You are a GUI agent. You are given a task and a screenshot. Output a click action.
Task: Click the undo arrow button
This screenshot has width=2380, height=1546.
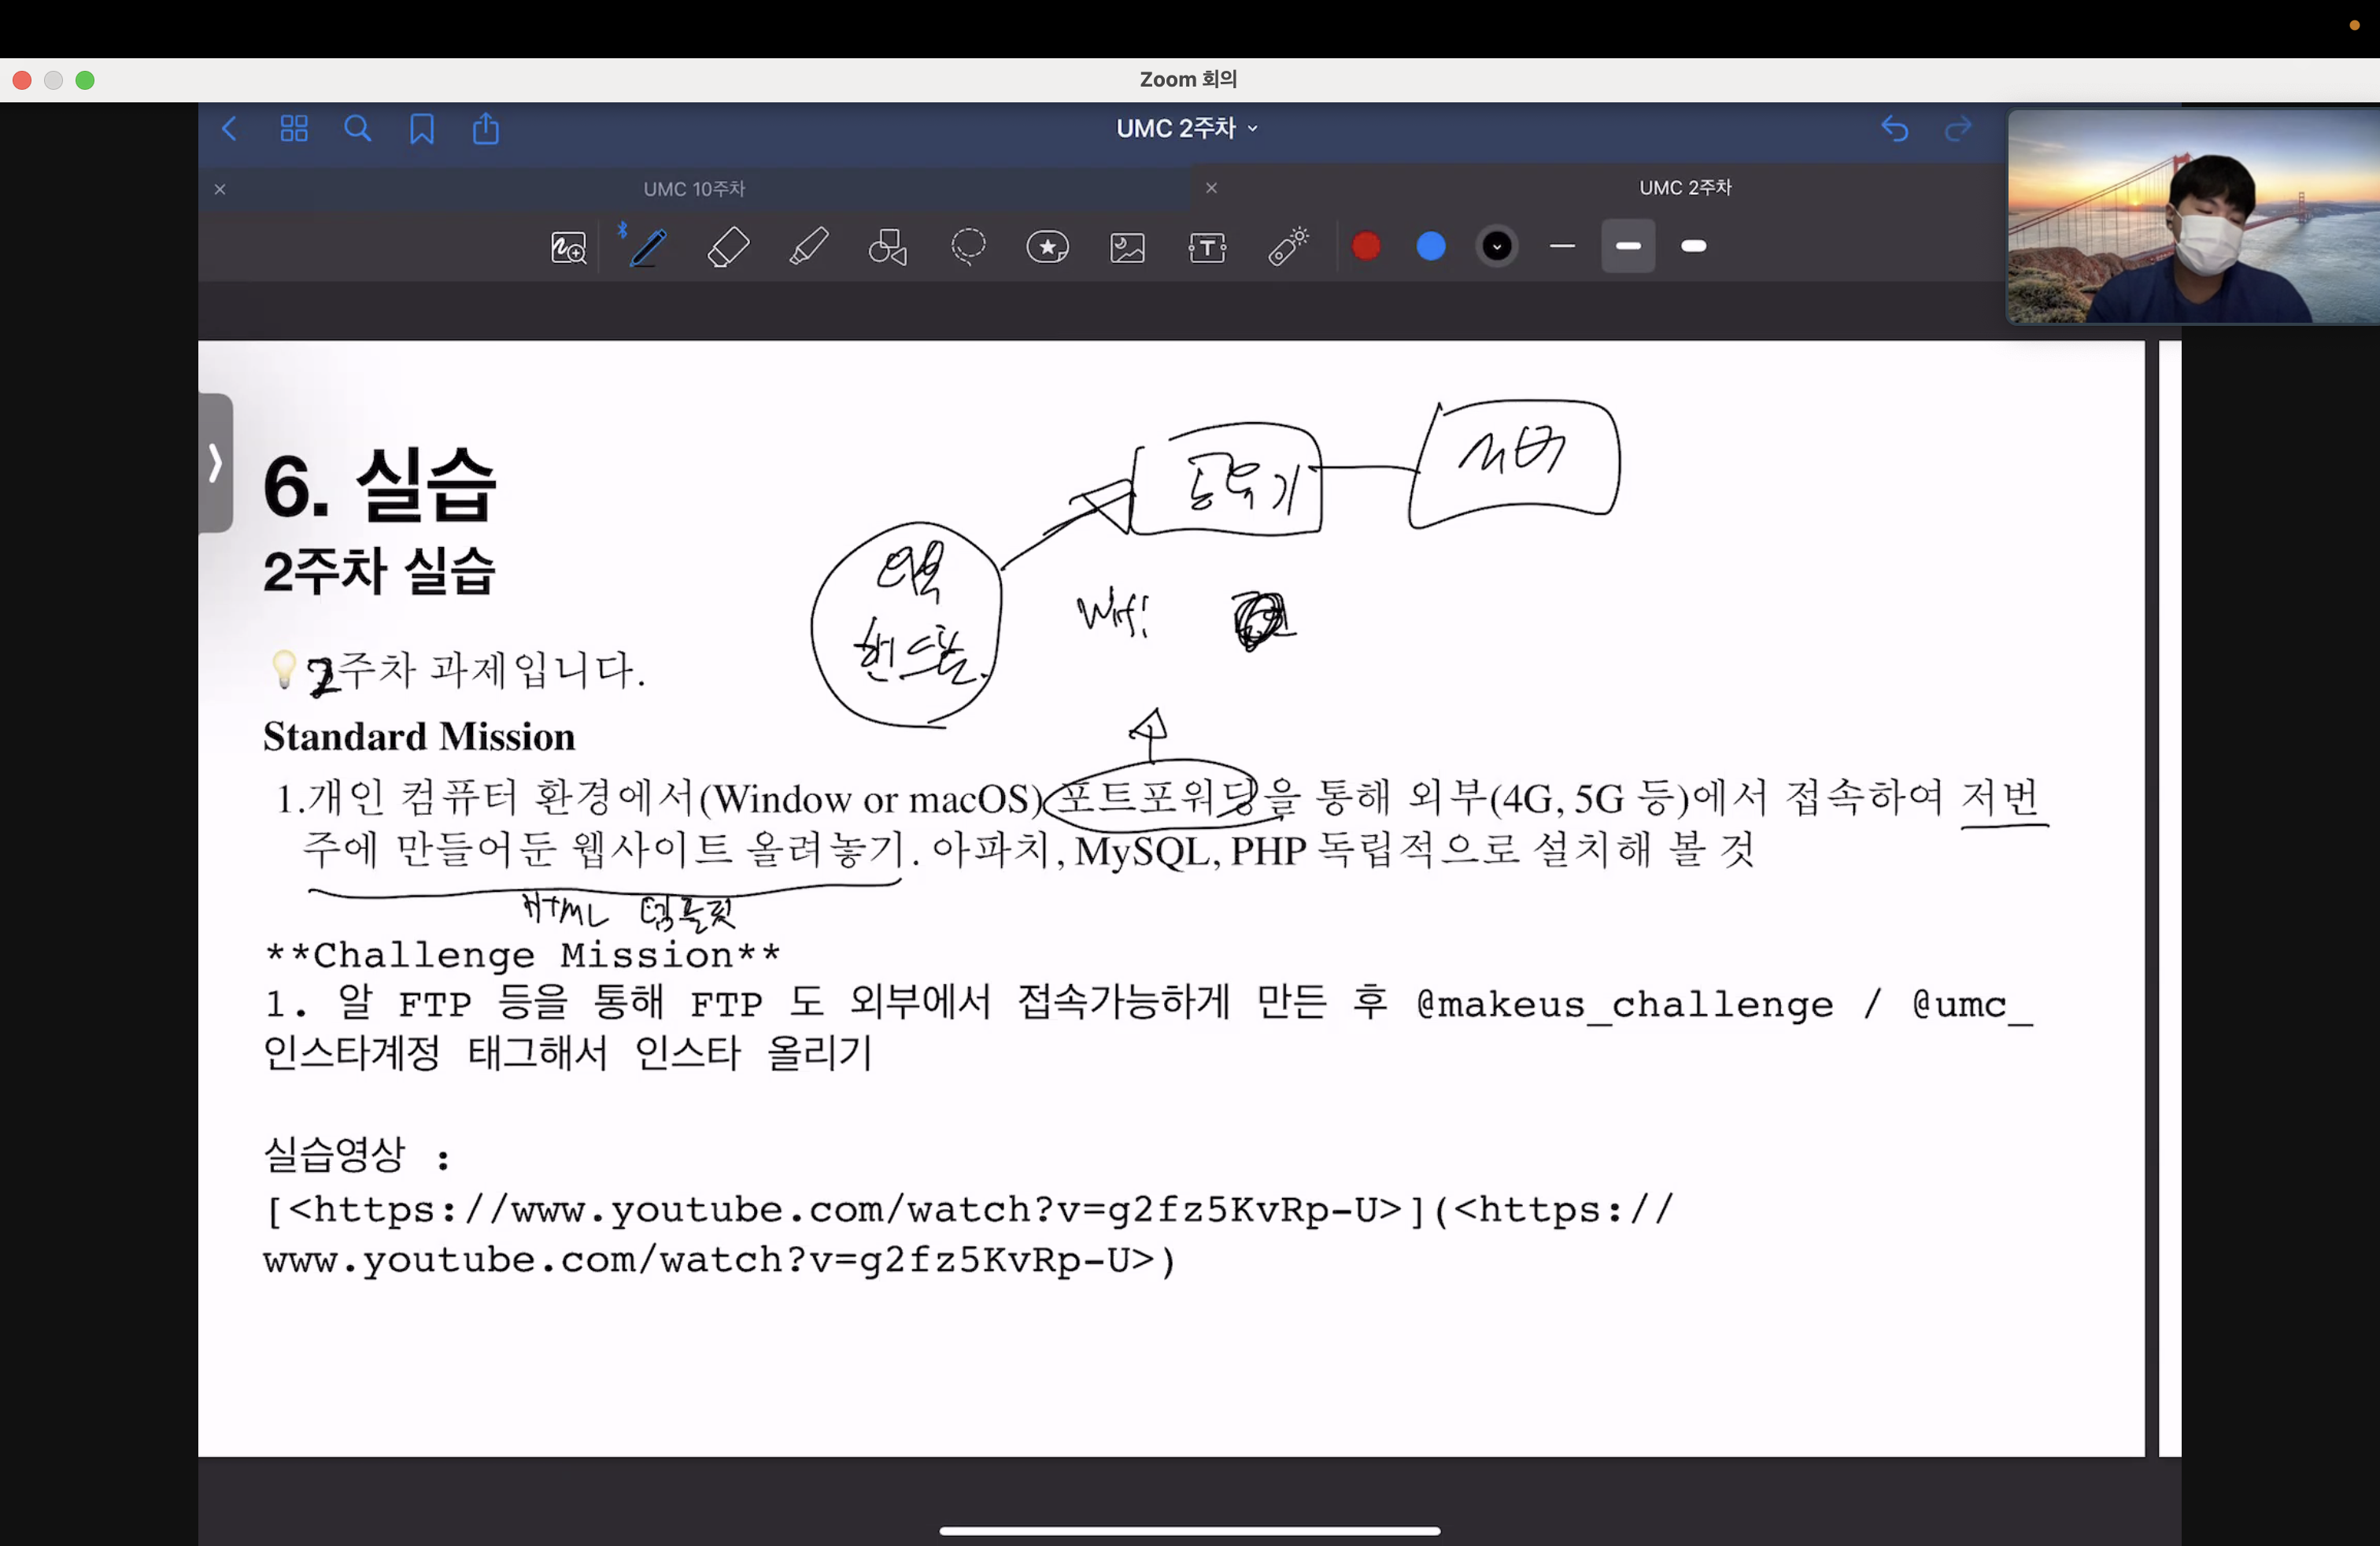pos(1894,129)
